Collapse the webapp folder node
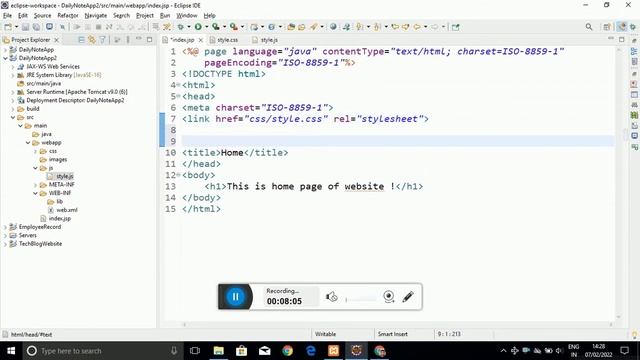The image size is (640, 360). tap(28, 142)
